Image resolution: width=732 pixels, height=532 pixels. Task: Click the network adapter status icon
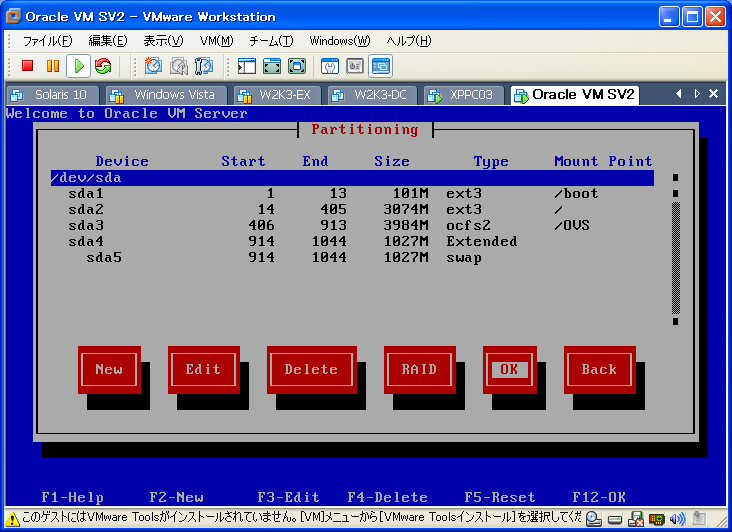pos(656,519)
